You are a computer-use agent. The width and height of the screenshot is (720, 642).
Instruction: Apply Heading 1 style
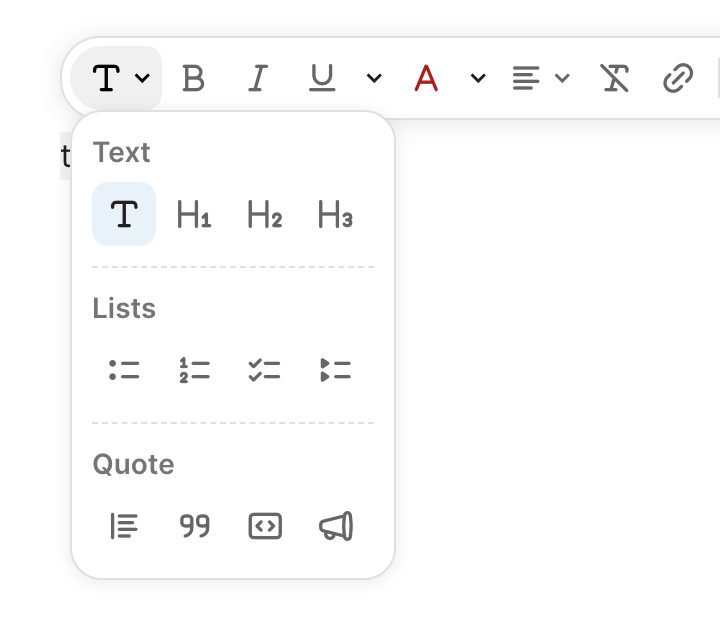[x=194, y=214]
